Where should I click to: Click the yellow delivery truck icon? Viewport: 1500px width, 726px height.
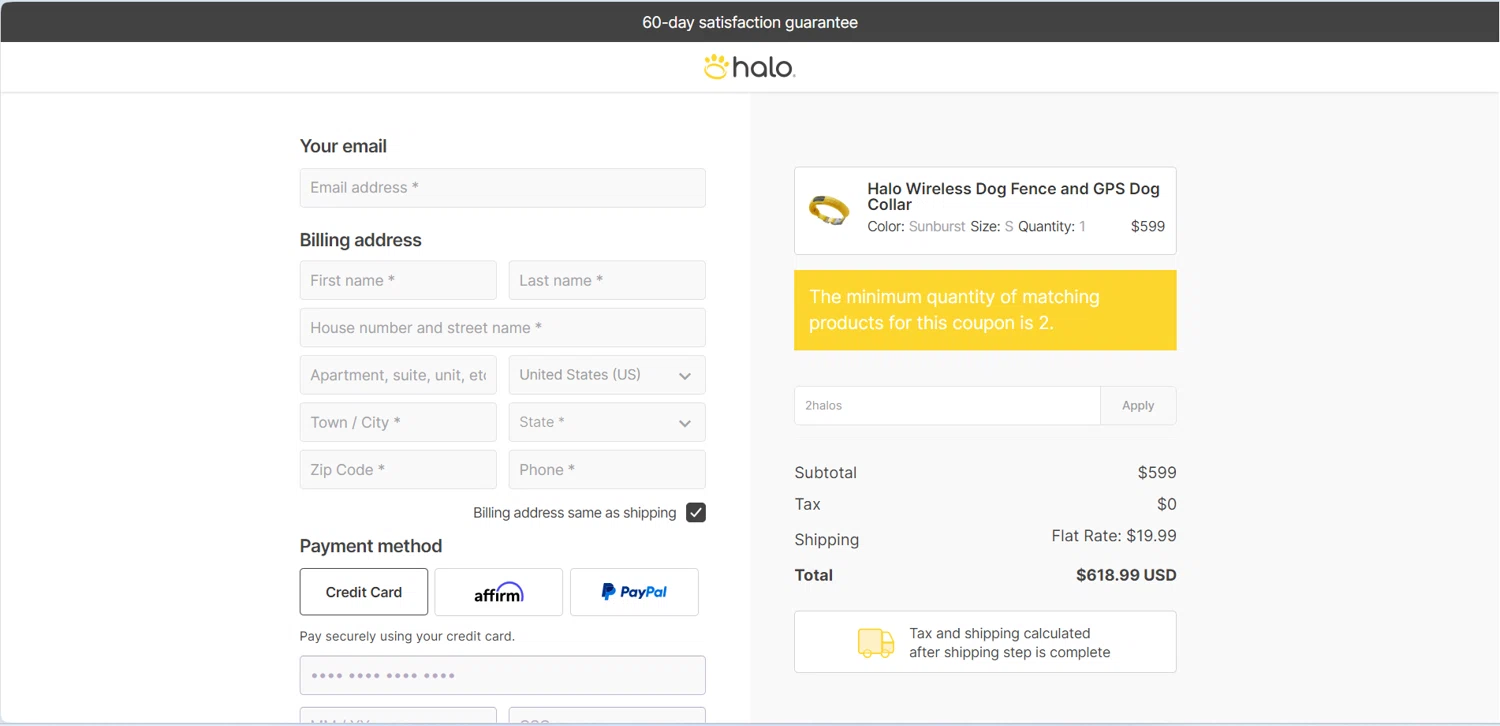[x=876, y=643]
